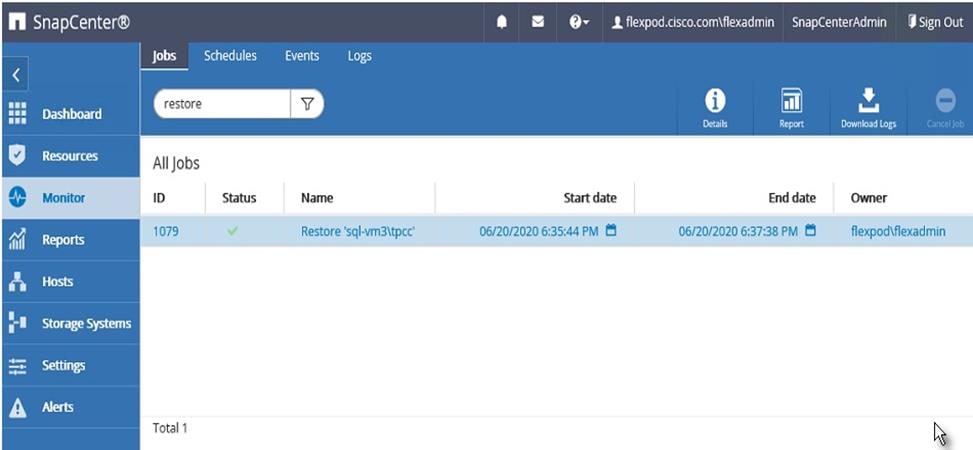Click the green checkmark status of job 1079
The width and height of the screenshot is (973, 450).
point(233,231)
